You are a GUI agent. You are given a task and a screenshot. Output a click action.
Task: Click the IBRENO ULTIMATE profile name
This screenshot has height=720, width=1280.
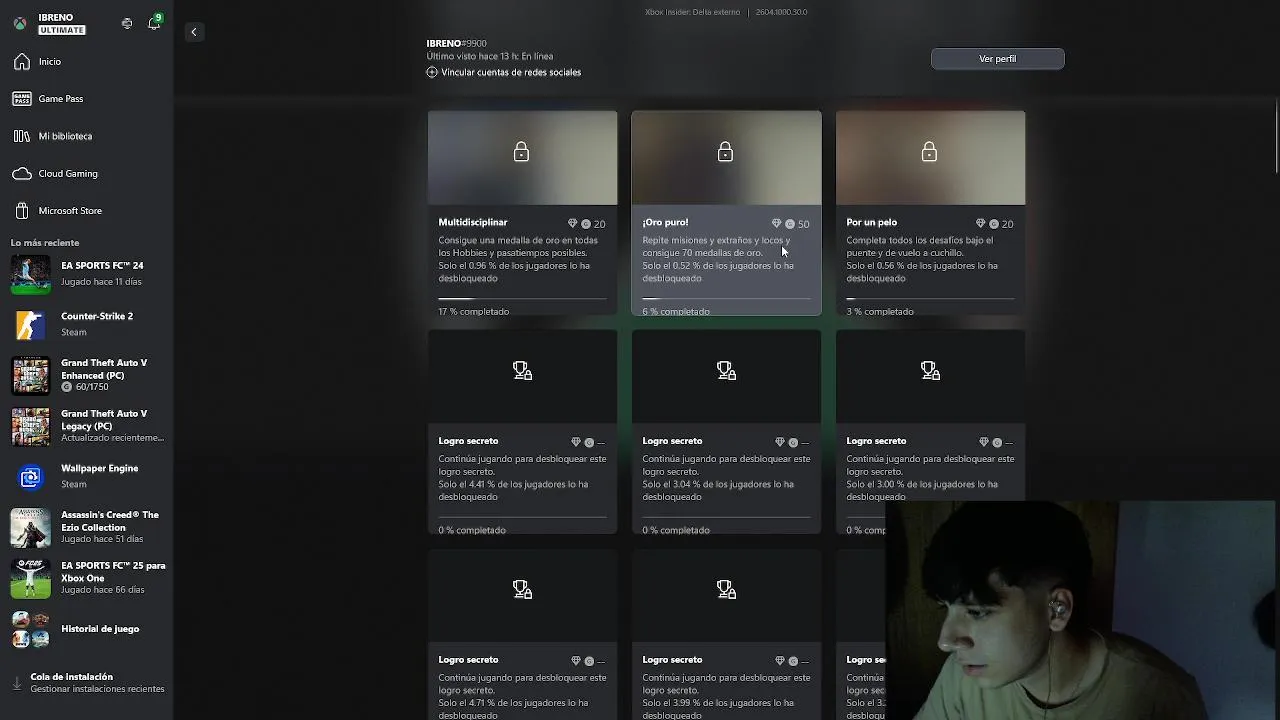[61, 23]
